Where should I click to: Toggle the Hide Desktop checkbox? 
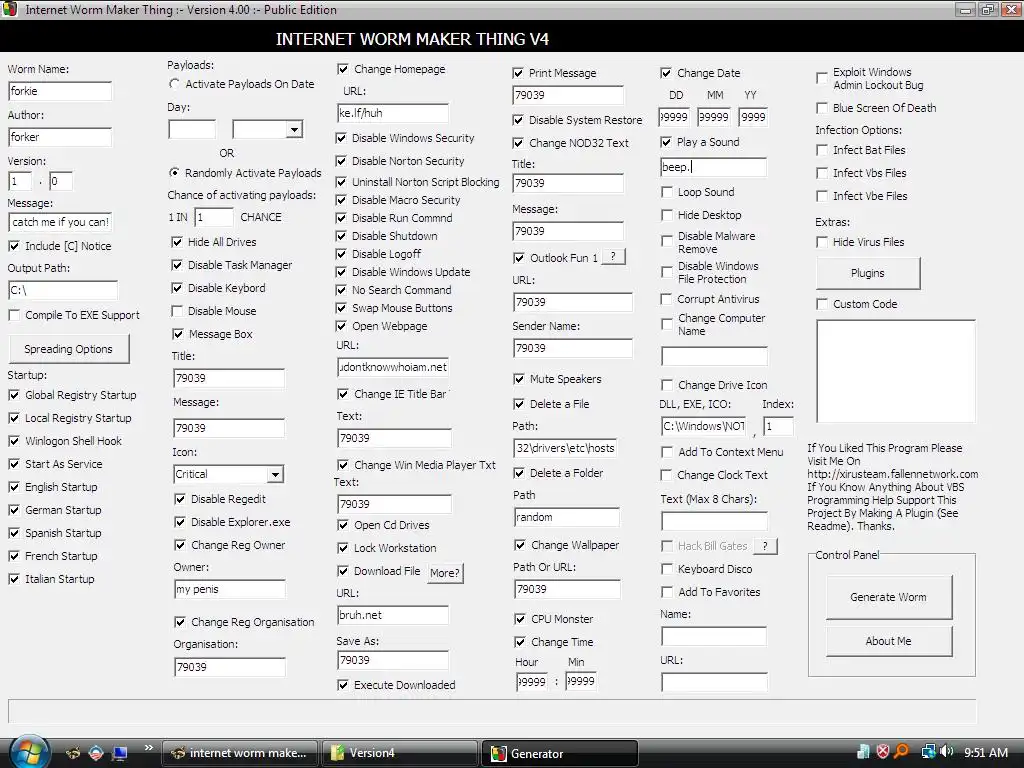point(667,215)
